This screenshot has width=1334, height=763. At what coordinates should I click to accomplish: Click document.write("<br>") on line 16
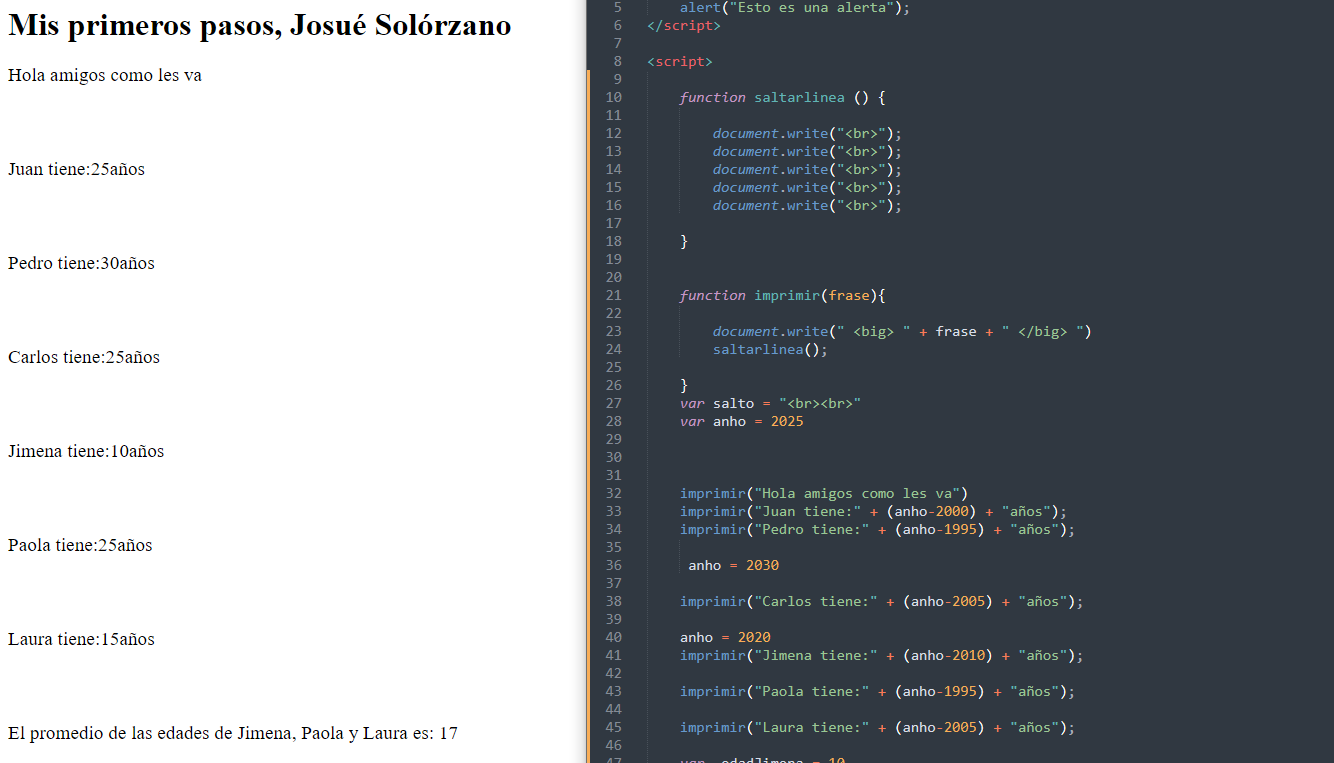coord(807,205)
